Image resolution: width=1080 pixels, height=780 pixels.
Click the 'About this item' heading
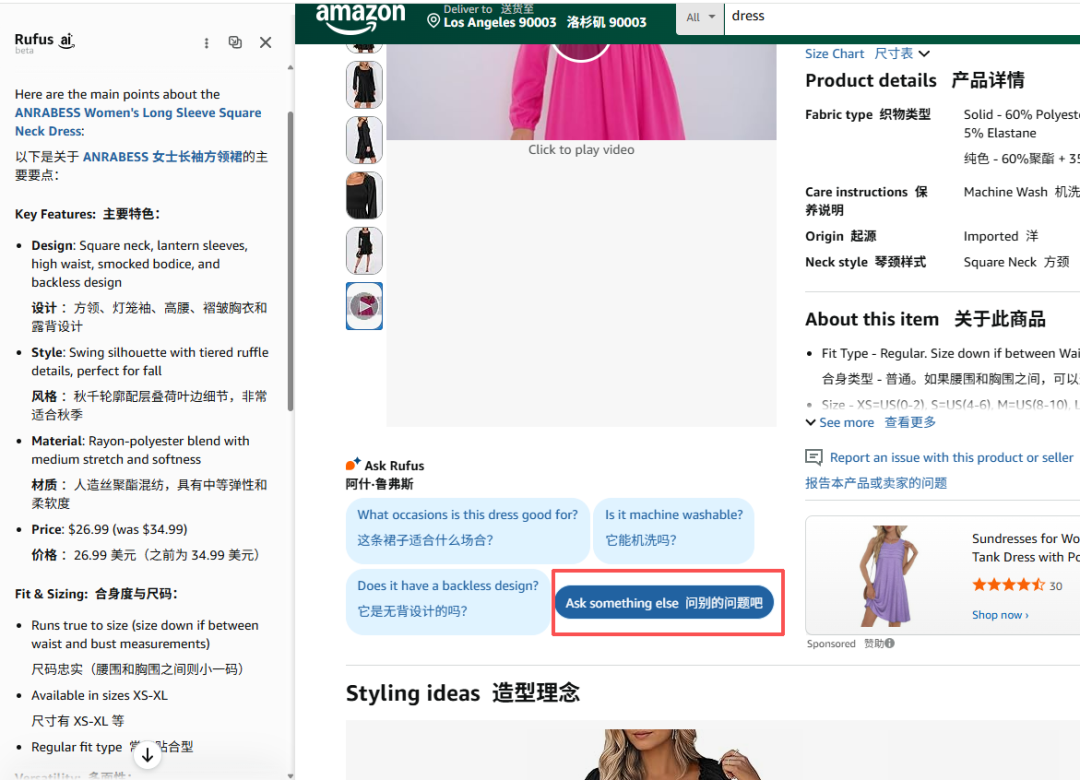coord(872,319)
